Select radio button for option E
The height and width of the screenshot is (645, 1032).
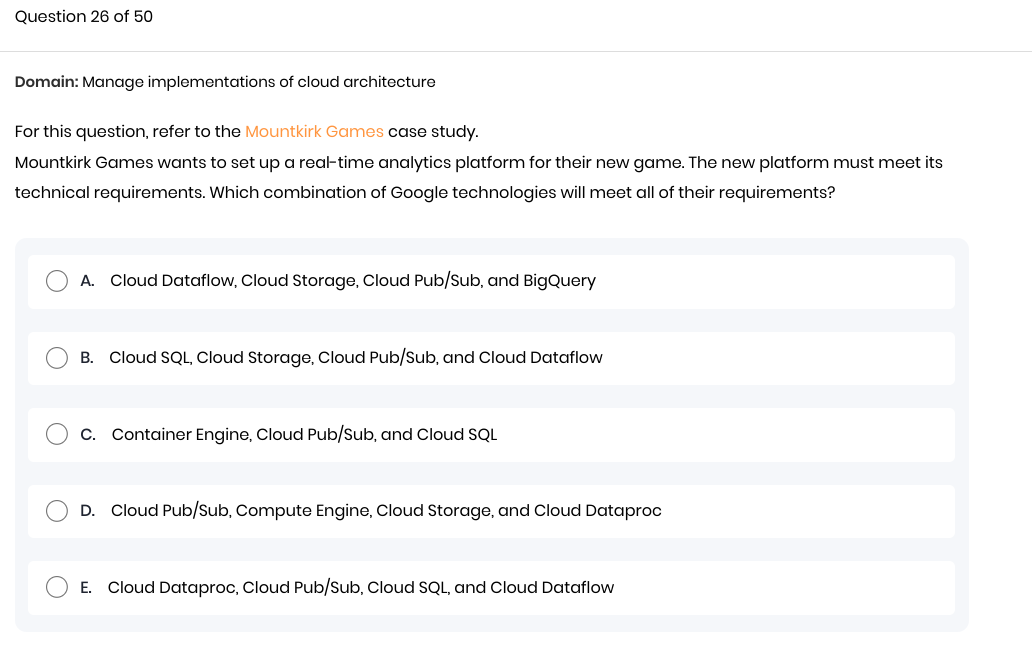point(57,587)
